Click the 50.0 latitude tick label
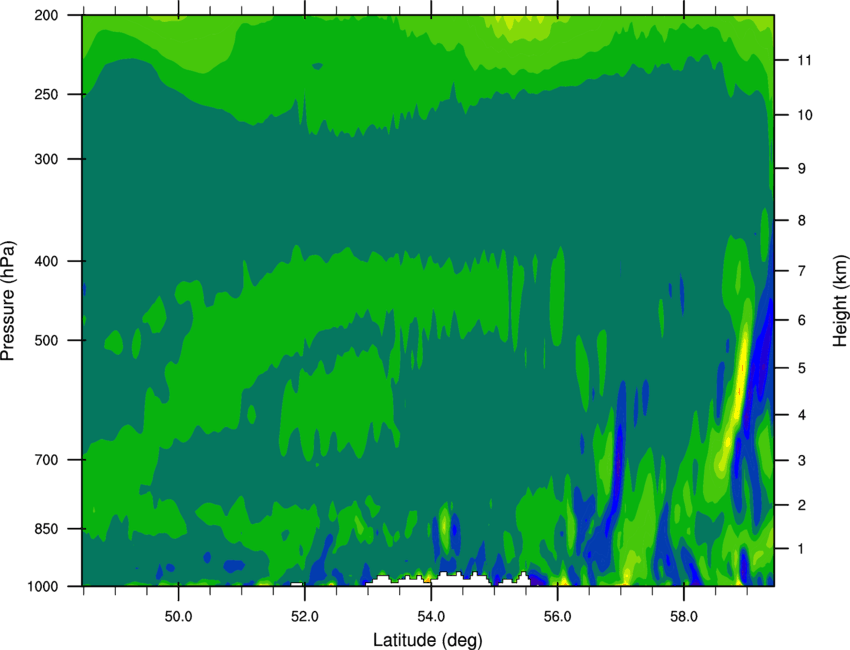 pos(178,617)
